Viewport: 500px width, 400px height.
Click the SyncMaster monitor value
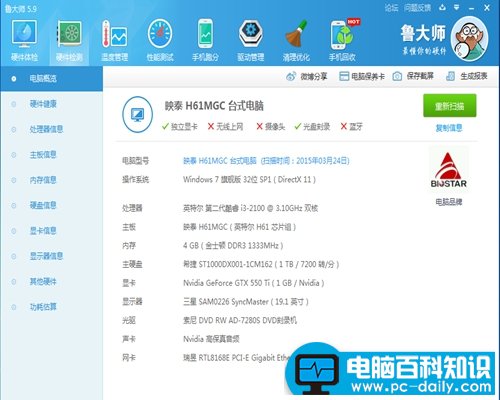246,302
